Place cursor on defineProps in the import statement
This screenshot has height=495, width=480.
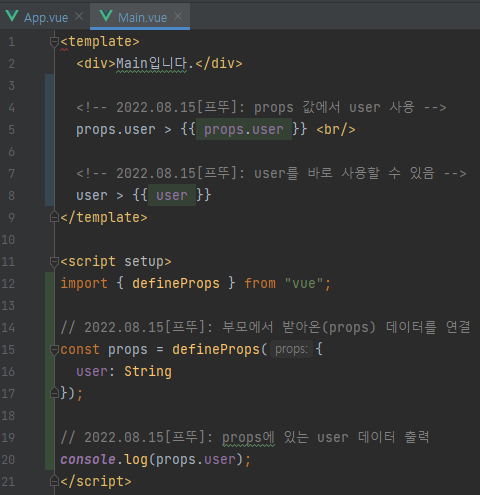[176, 284]
